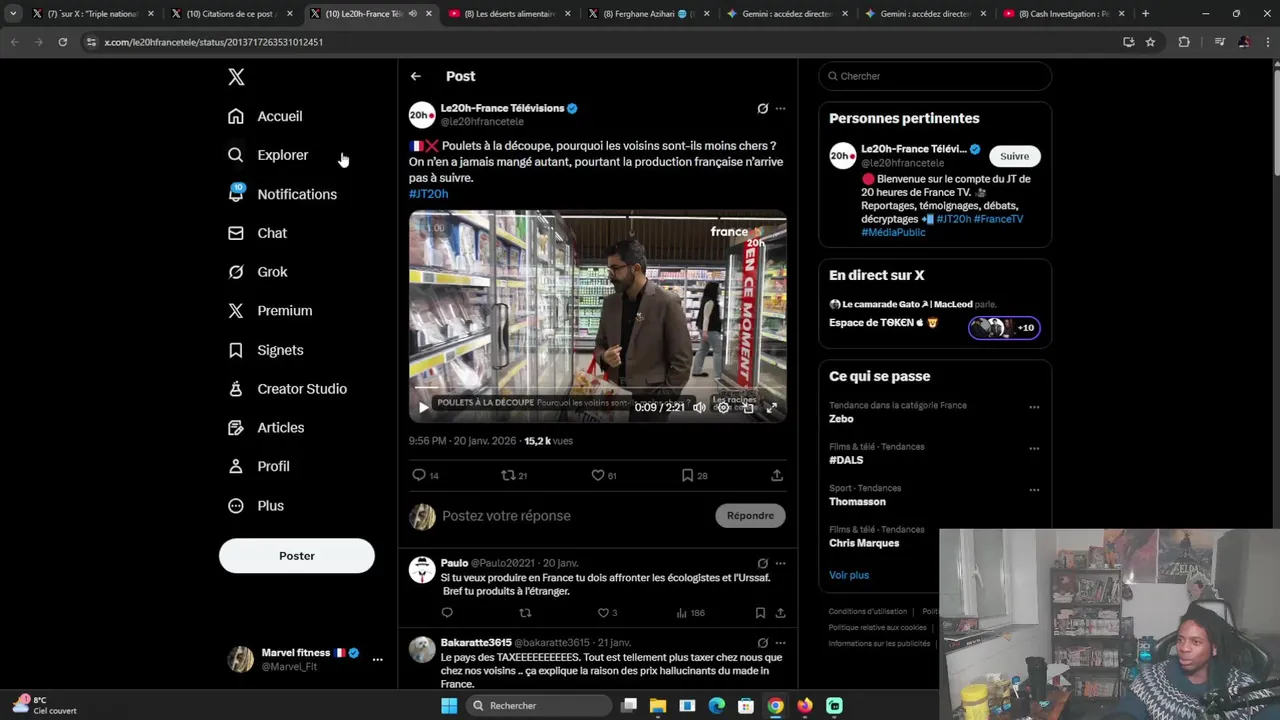Click the taskbar Rechercher search box
This screenshot has height=720, width=1280.
[539, 706]
